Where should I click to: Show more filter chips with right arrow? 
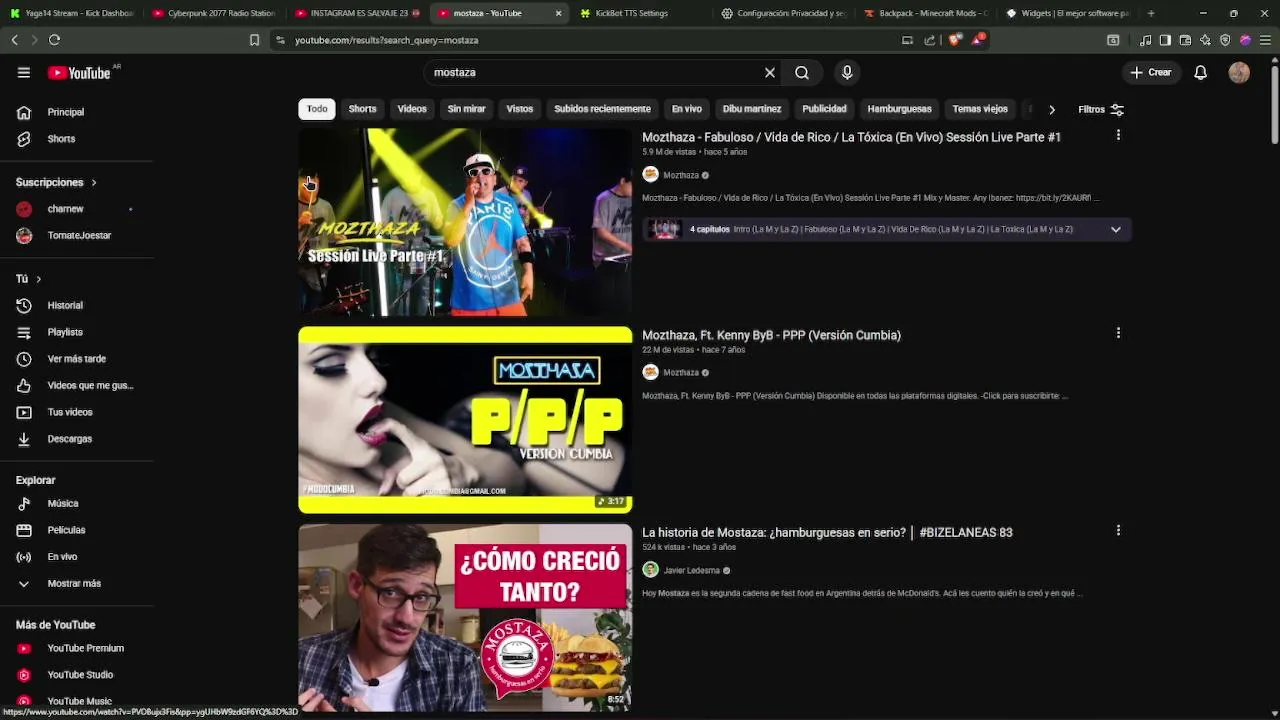point(1051,109)
